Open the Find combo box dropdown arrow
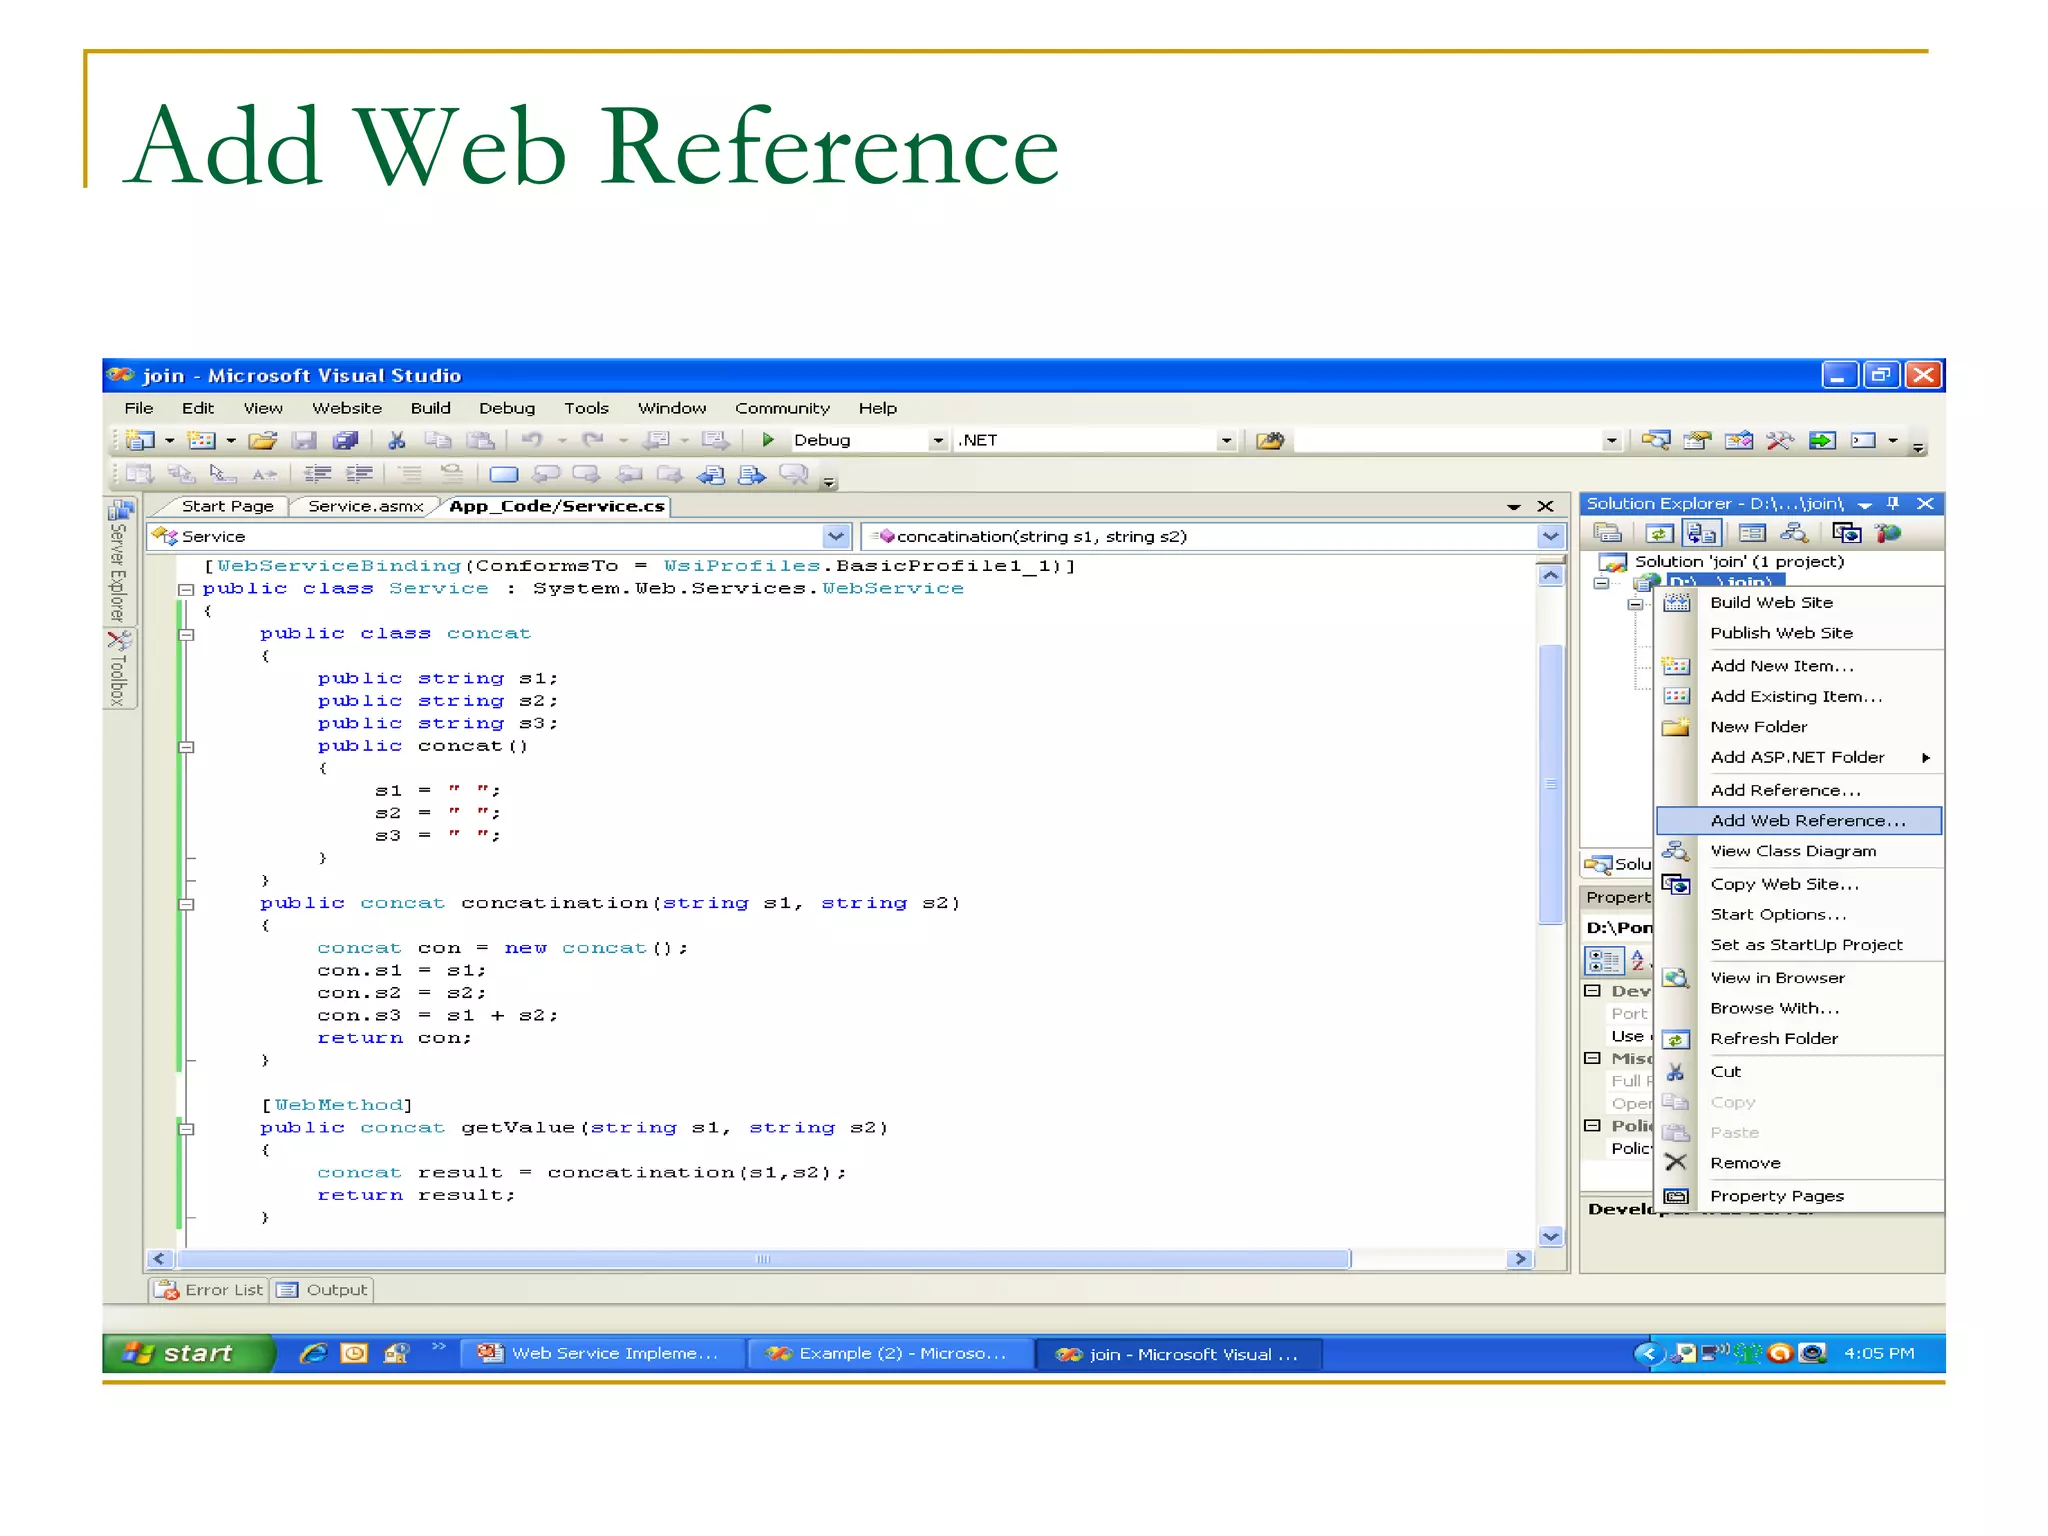 [1611, 440]
